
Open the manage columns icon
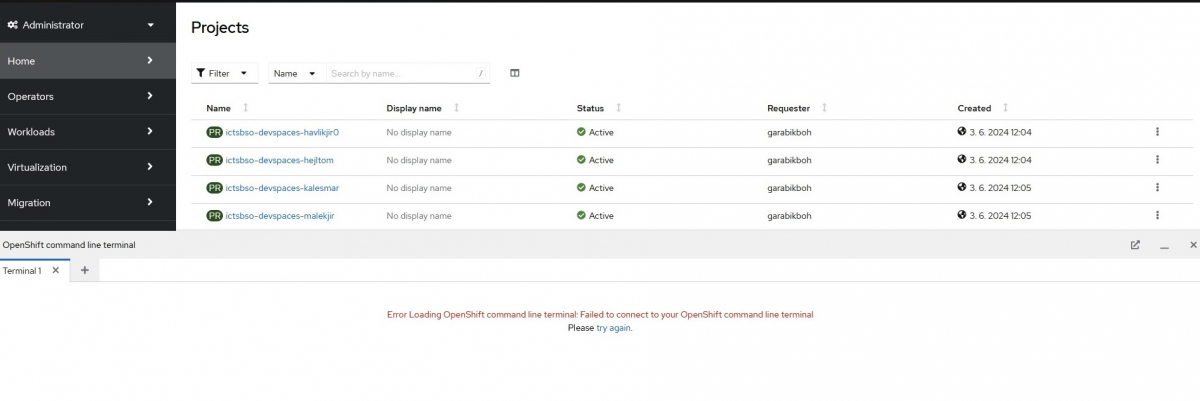[515, 73]
